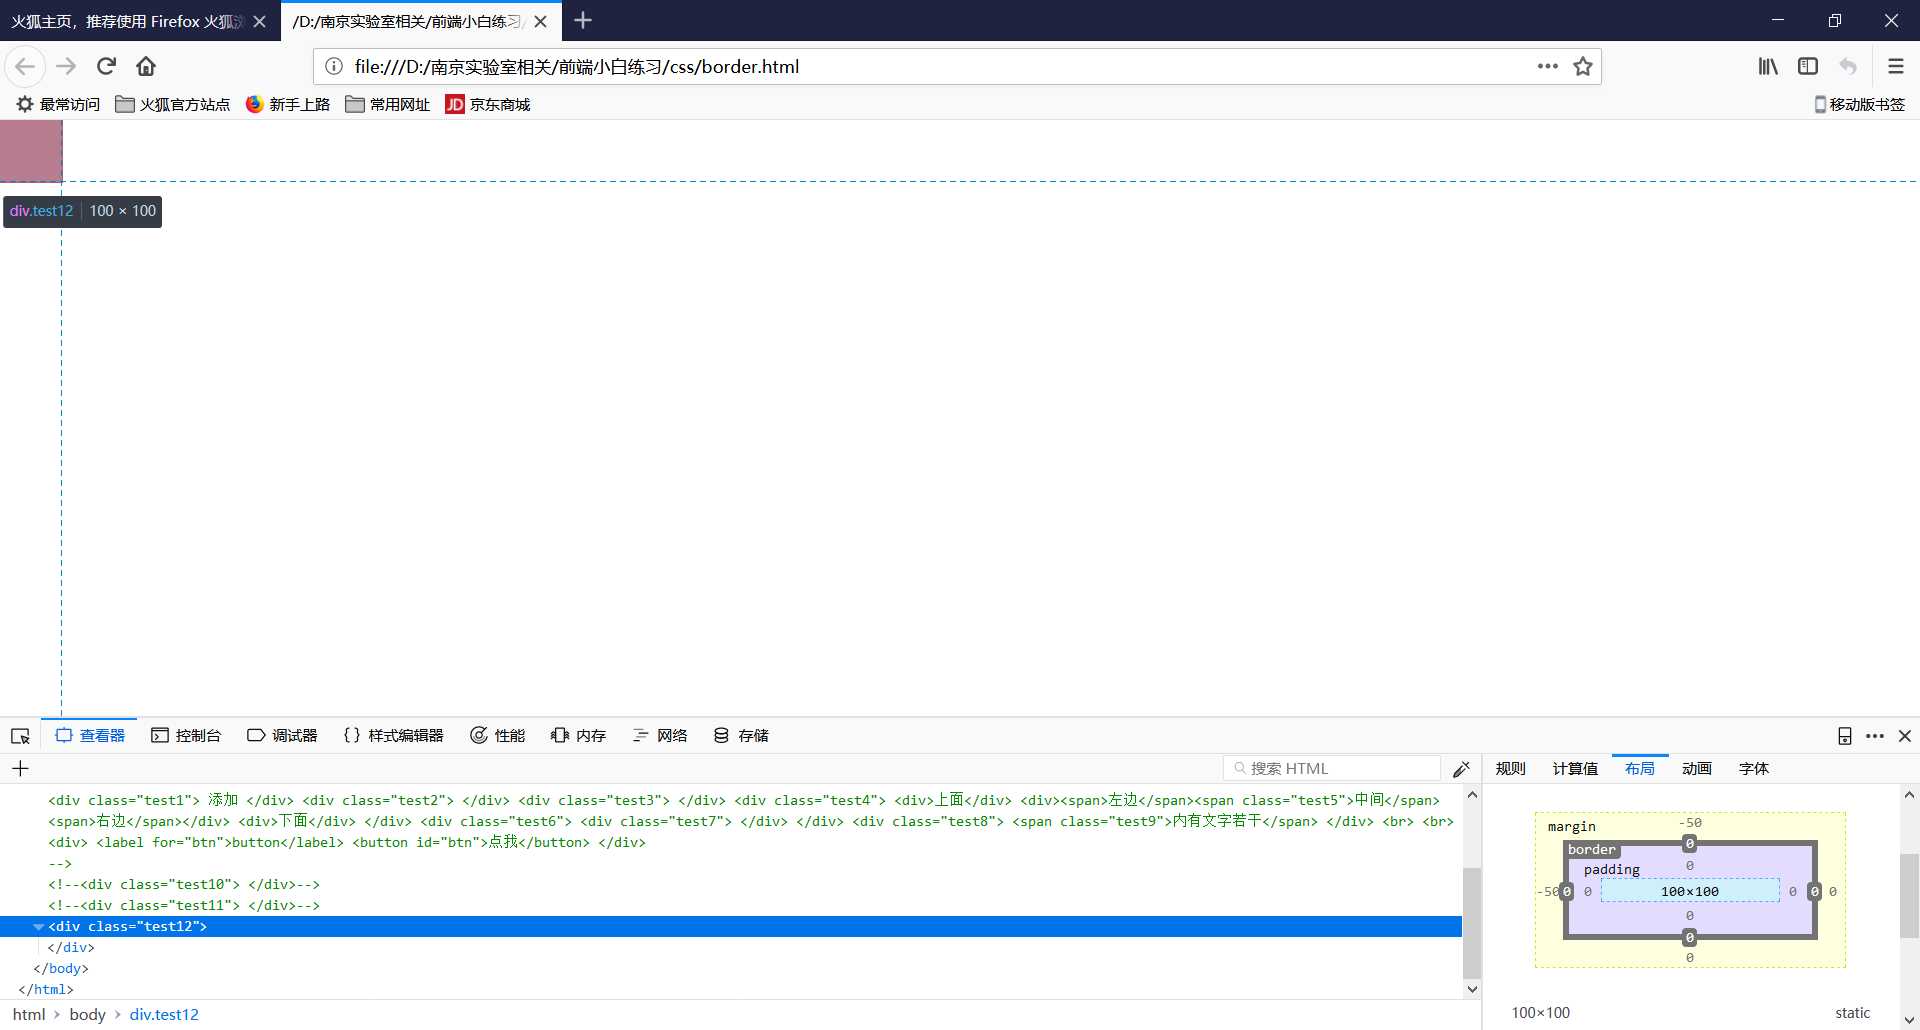Open devtools options three-dot menu
The width and height of the screenshot is (1920, 1030).
(1875, 736)
